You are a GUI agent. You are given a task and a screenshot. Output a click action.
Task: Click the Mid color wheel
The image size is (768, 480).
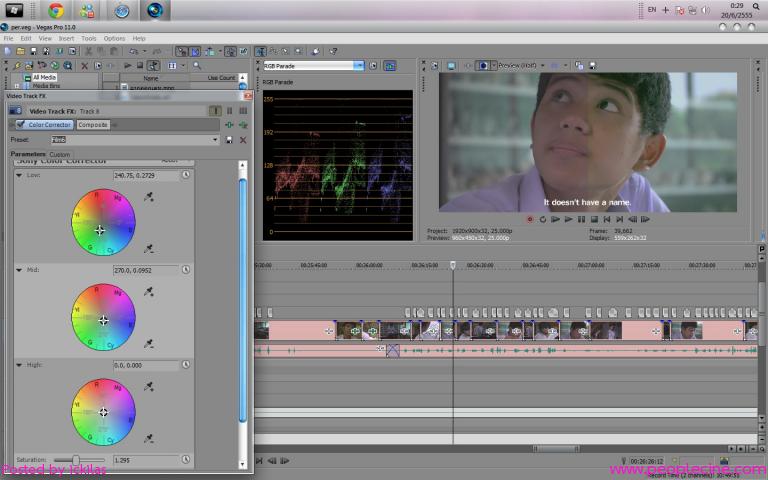coord(103,317)
